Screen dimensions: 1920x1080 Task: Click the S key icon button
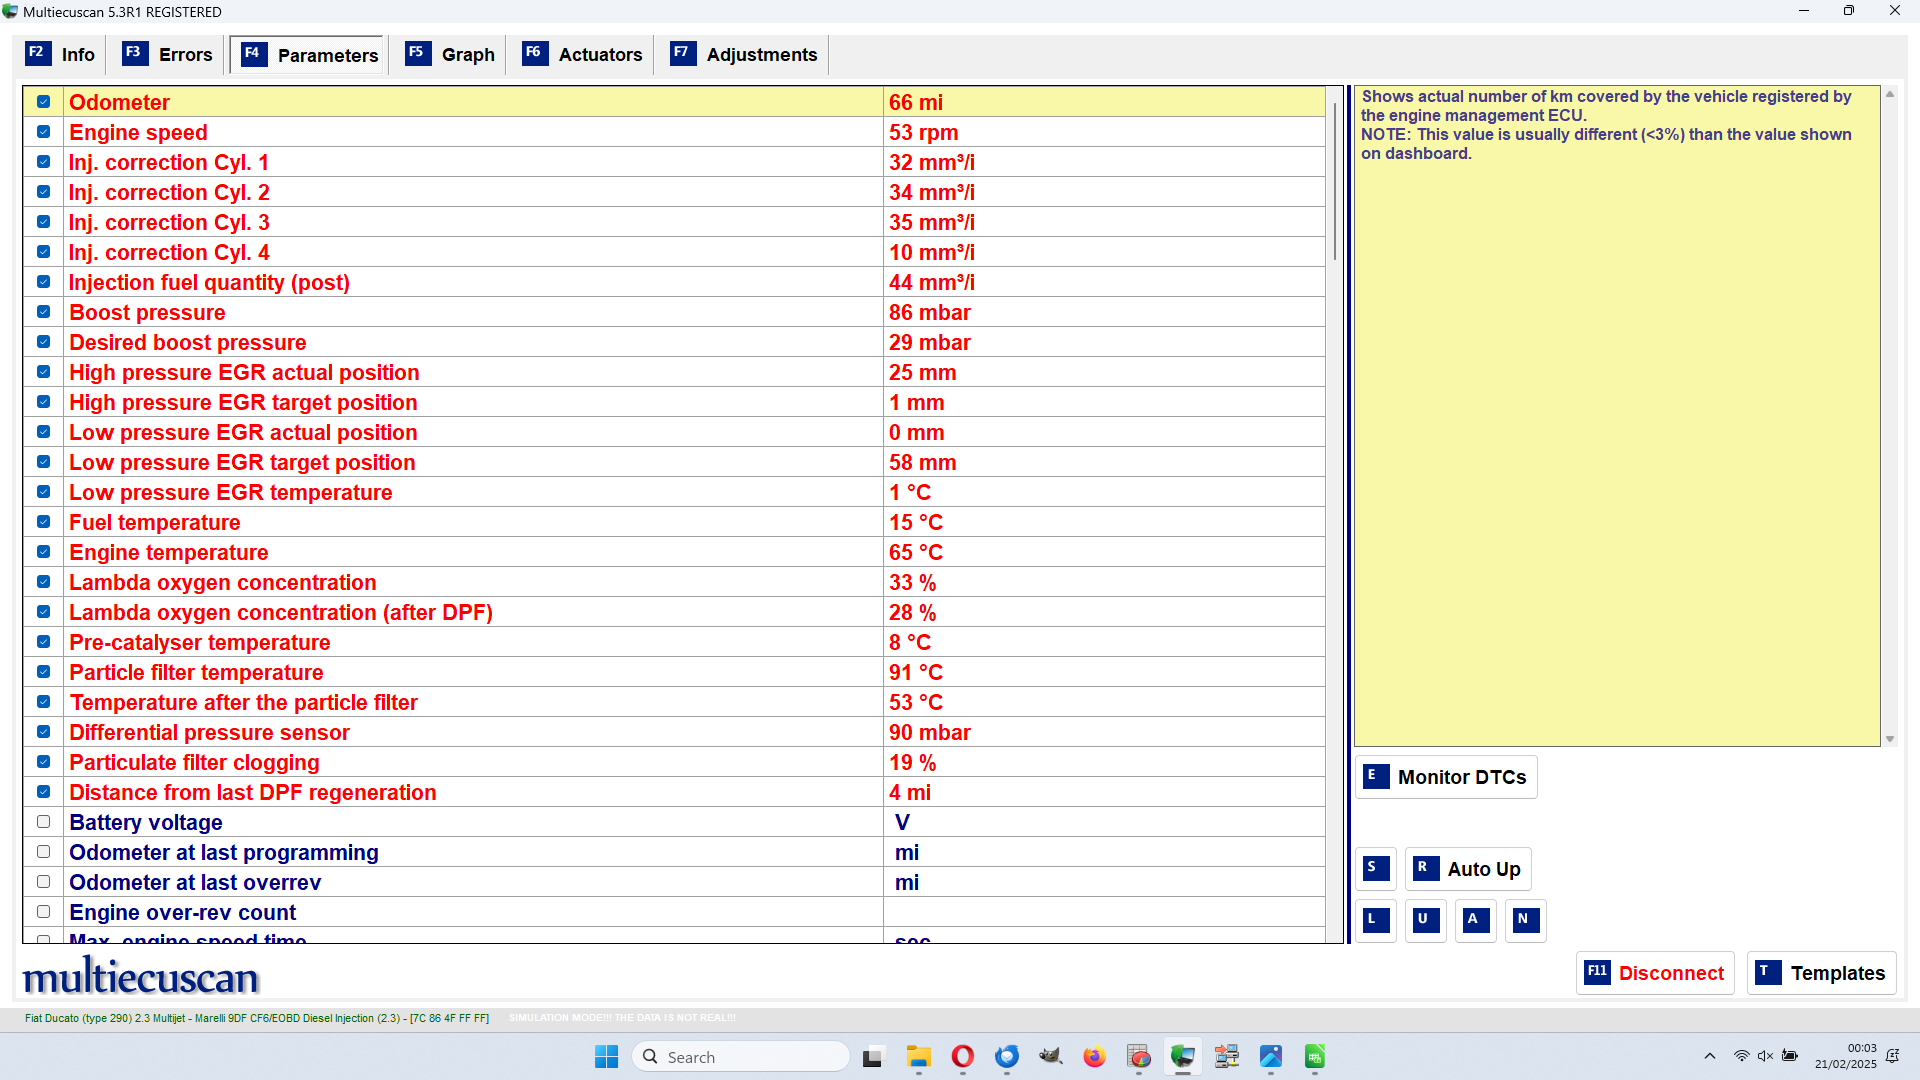tap(1376, 868)
